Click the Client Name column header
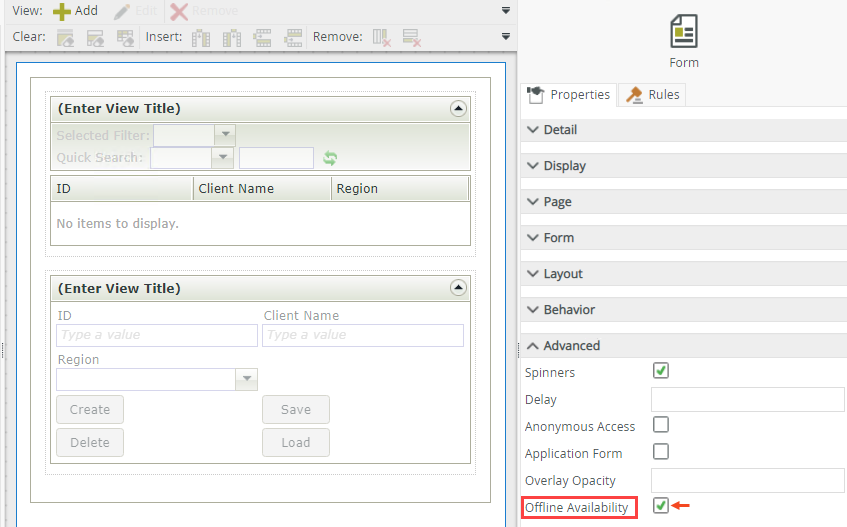847x527 pixels. 262,188
